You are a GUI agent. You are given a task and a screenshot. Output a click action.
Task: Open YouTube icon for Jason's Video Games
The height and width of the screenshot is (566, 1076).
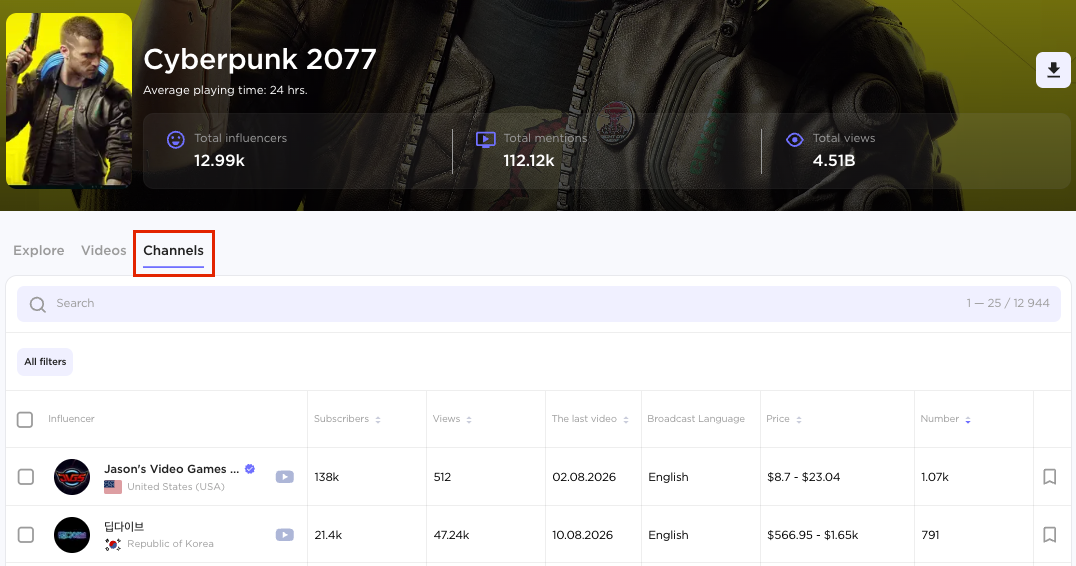[285, 477]
